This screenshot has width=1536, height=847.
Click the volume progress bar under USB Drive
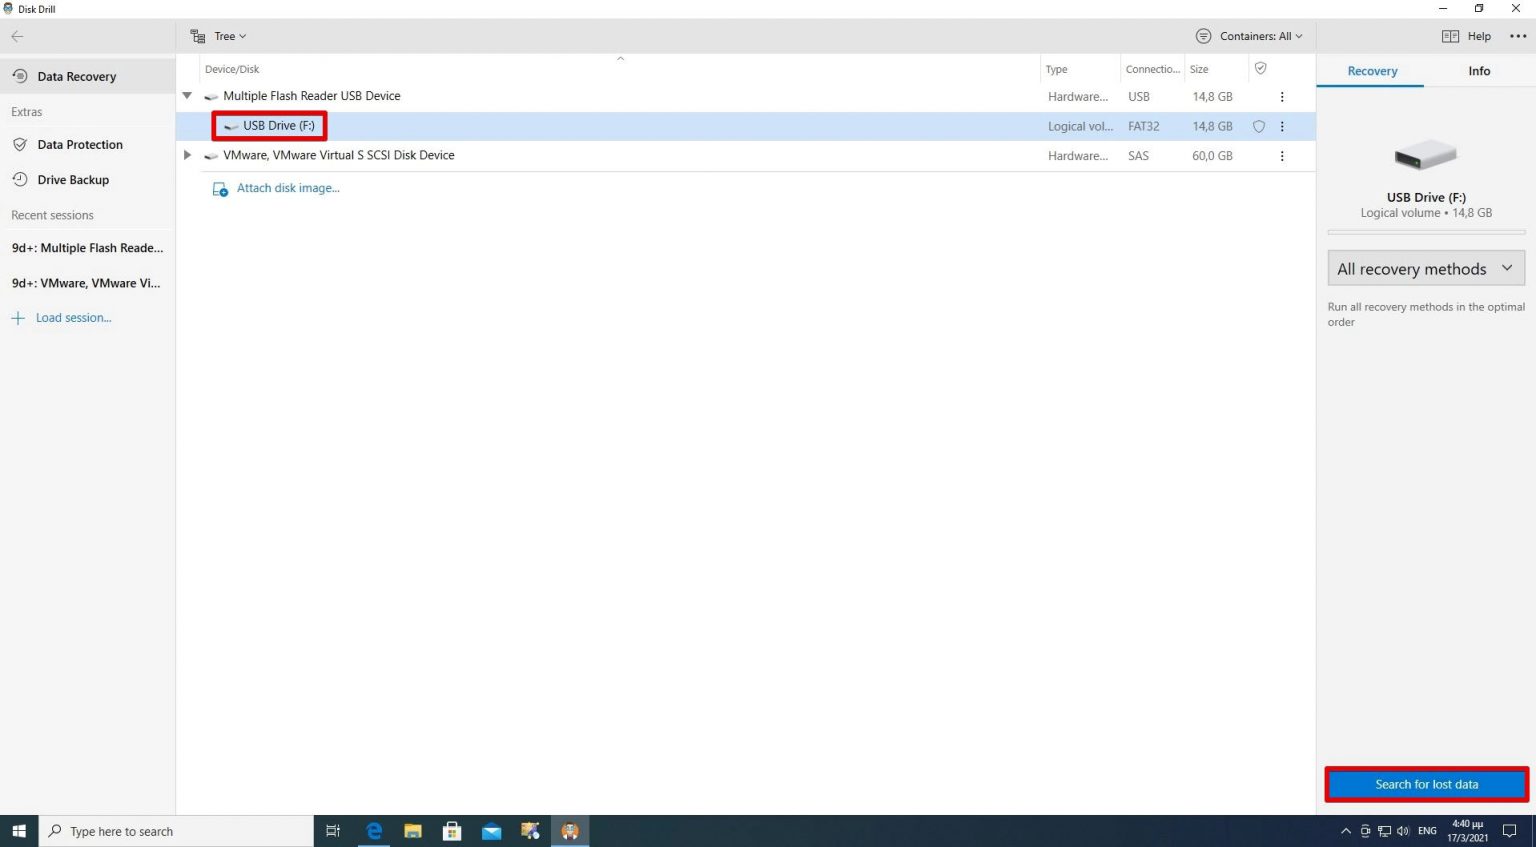[x=1425, y=231]
